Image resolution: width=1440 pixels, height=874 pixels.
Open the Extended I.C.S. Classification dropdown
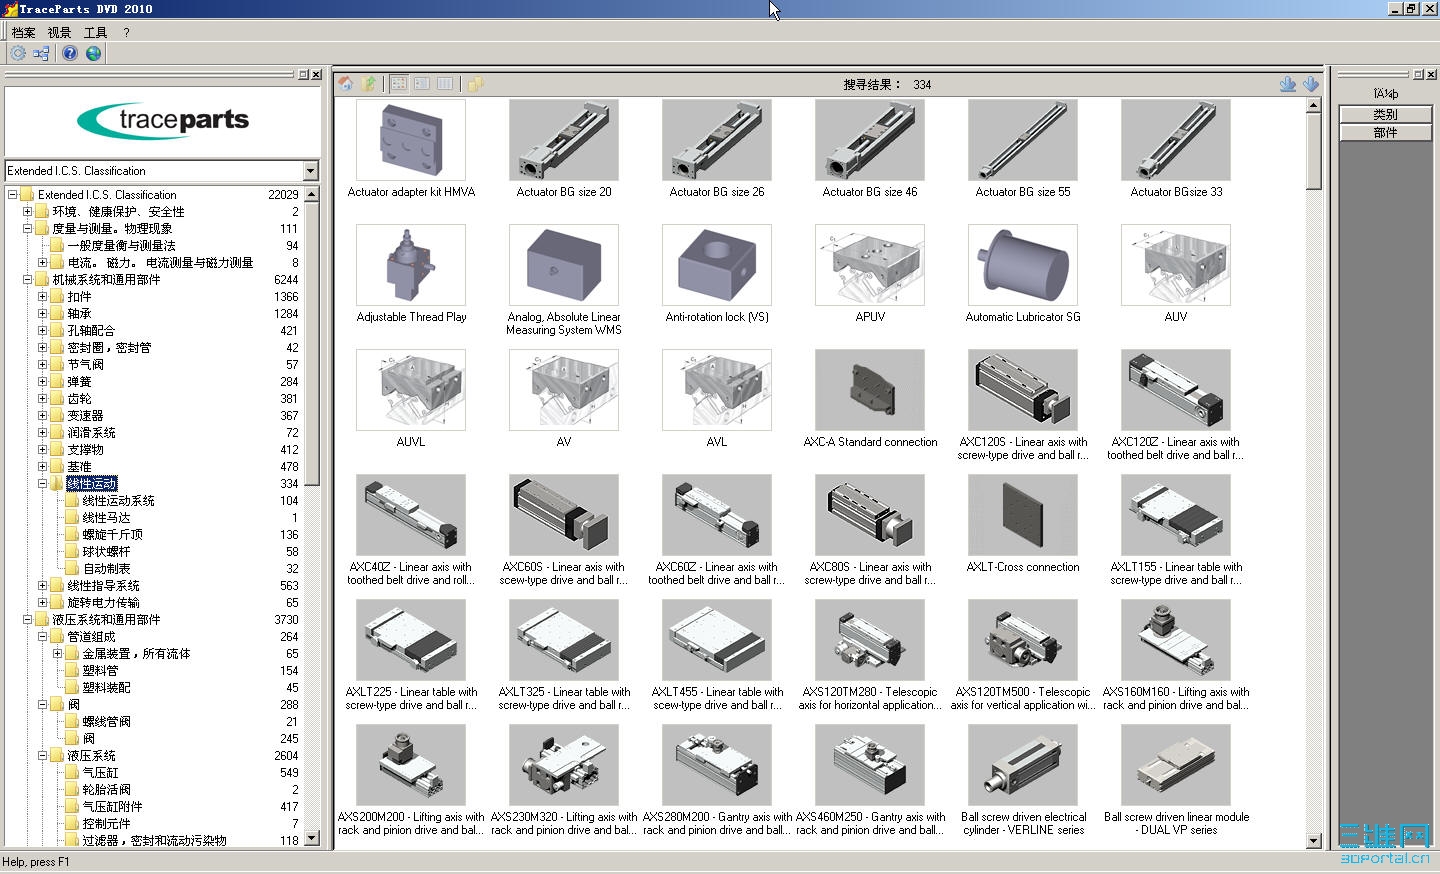point(310,171)
